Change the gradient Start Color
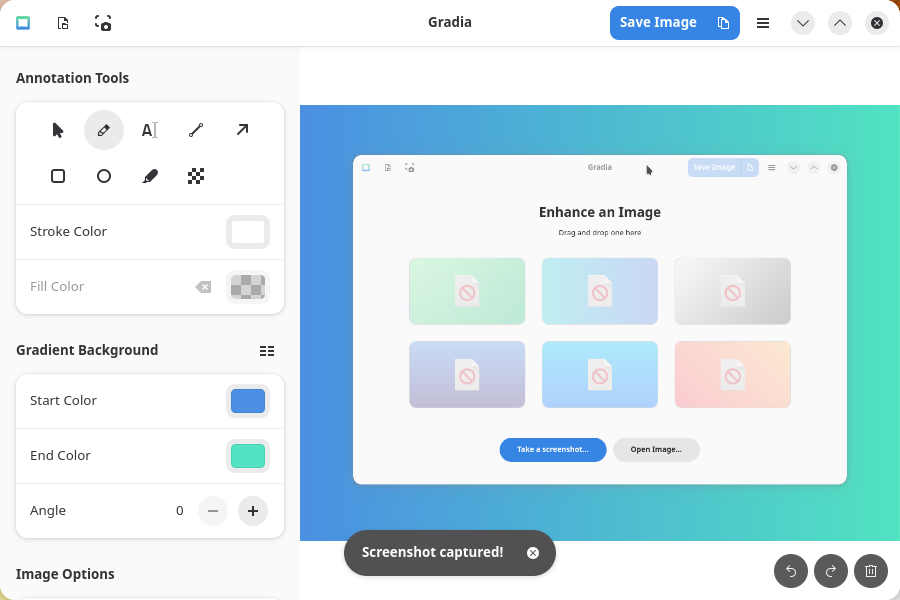 248,401
